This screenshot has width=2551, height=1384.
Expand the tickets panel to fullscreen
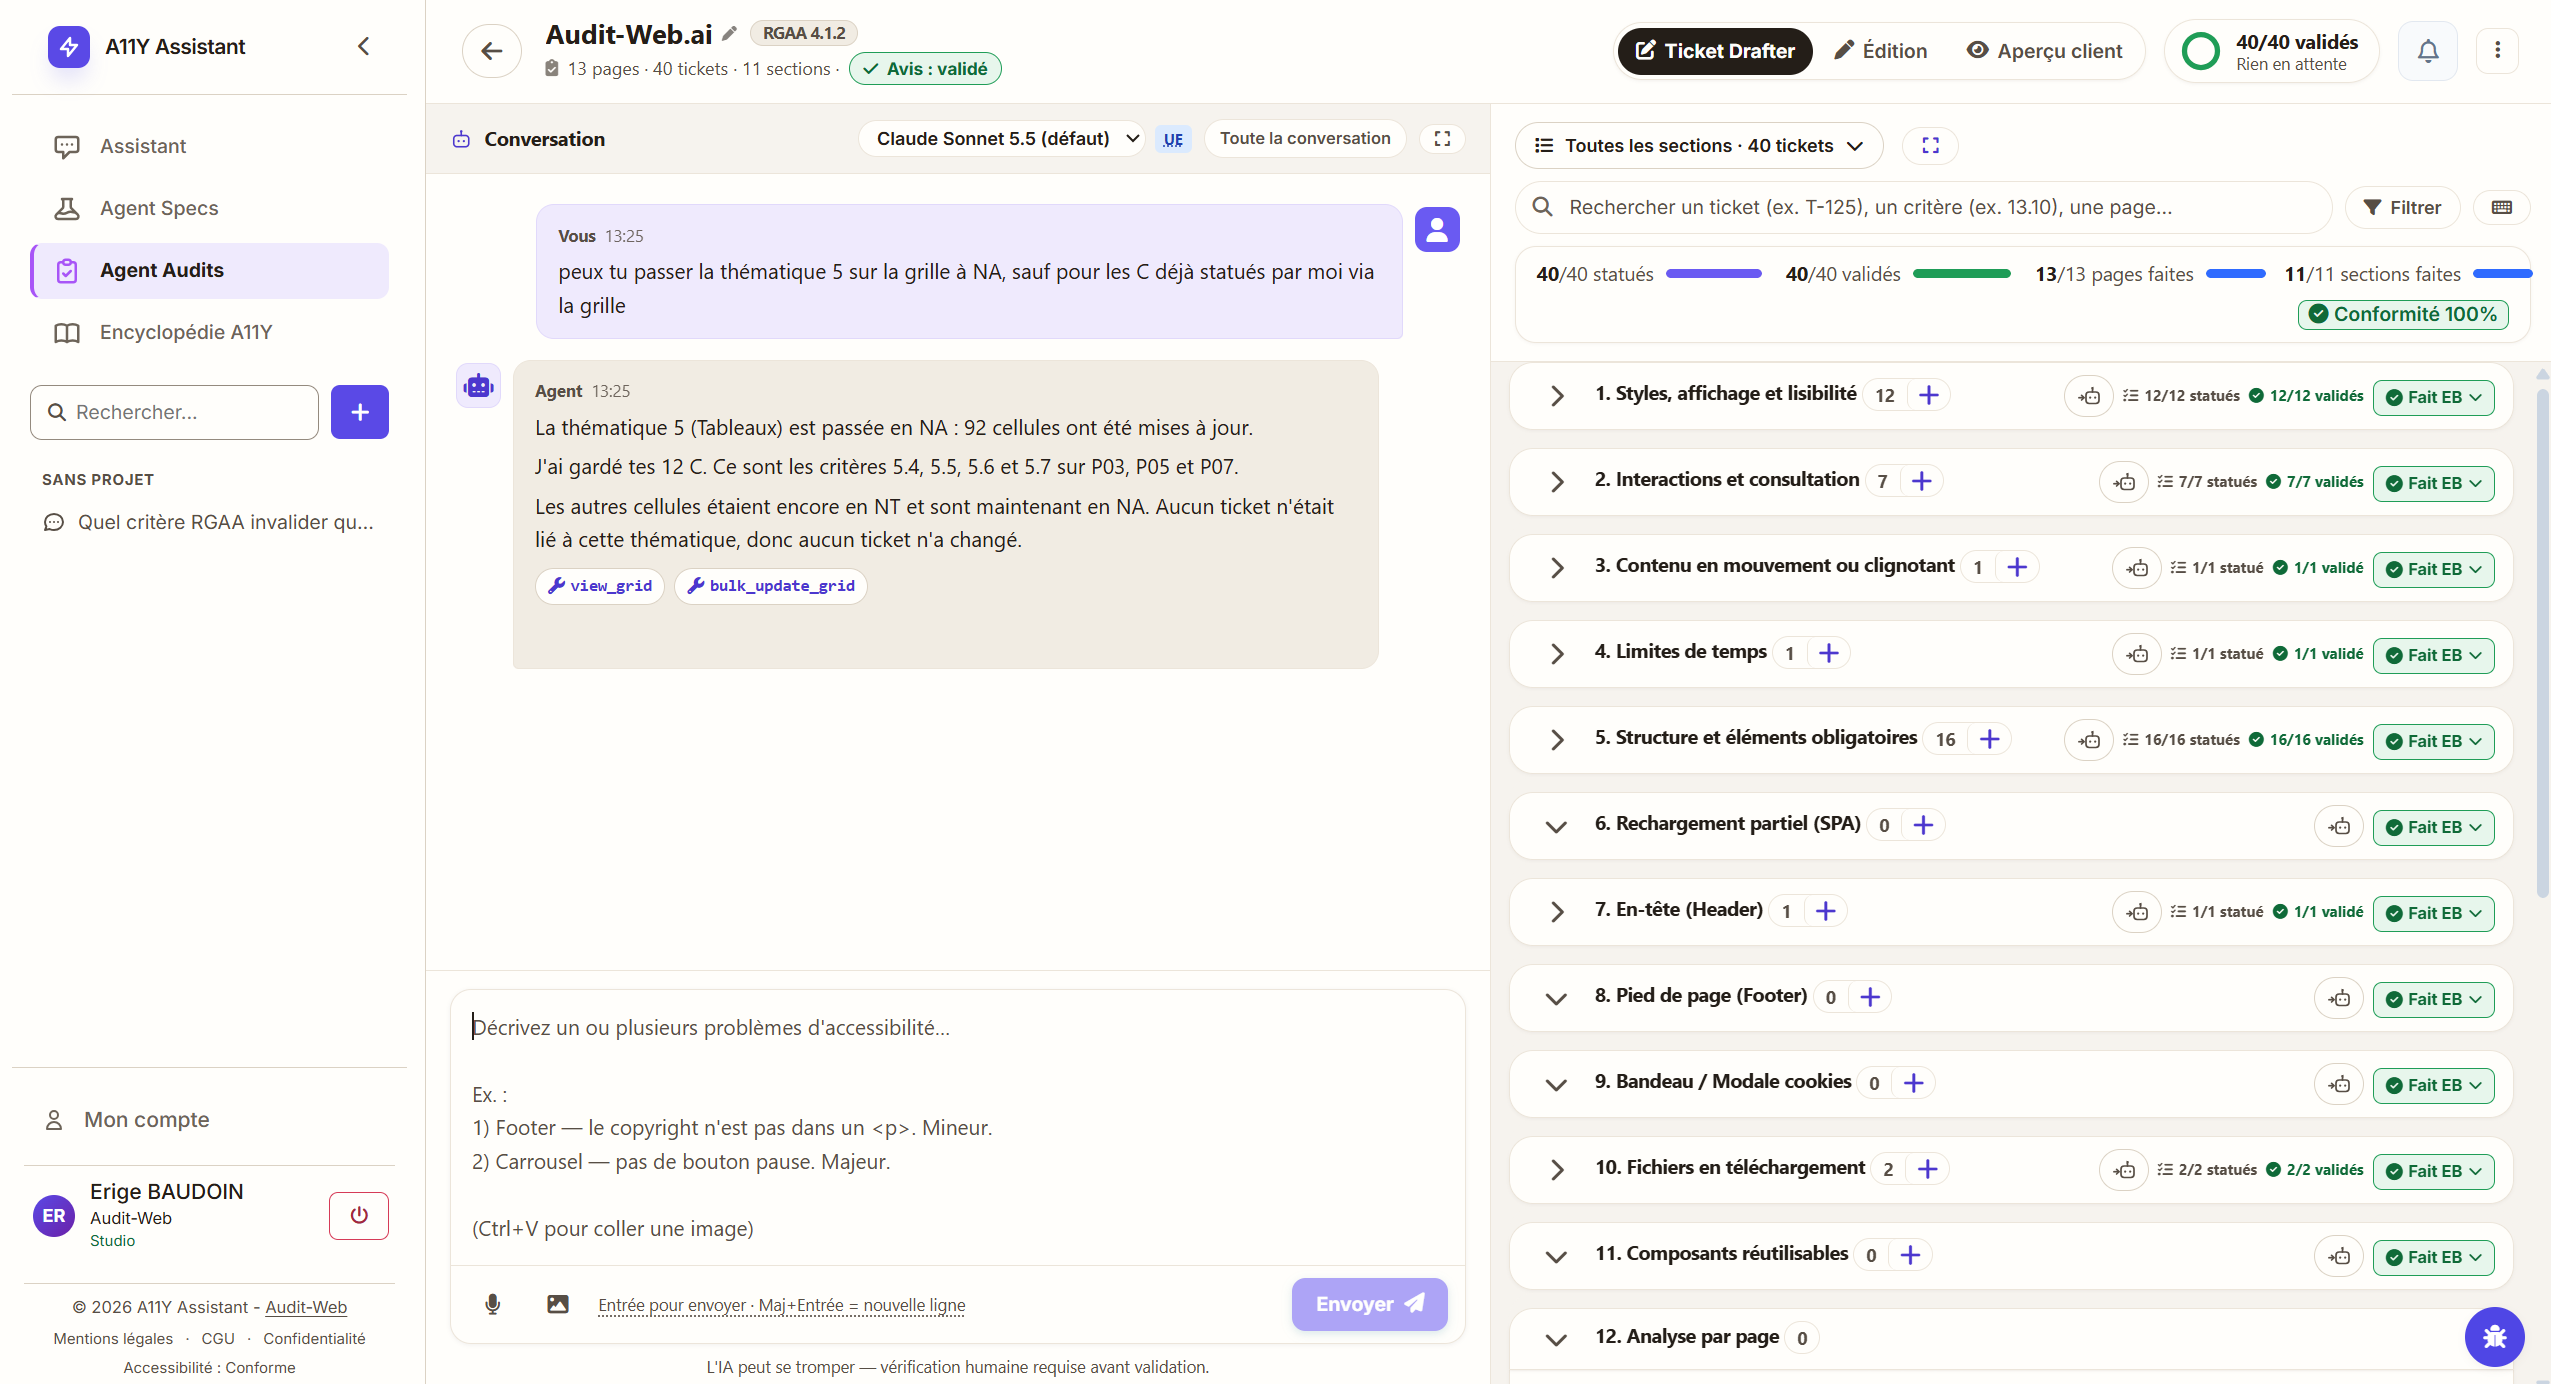click(1930, 145)
